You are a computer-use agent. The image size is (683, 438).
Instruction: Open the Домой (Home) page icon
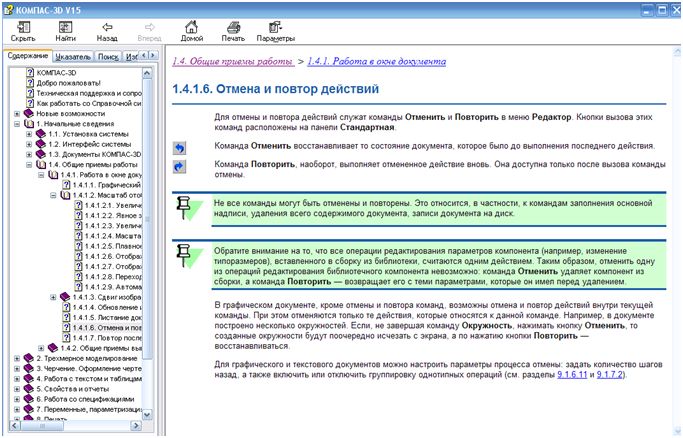tap(192, 27)
